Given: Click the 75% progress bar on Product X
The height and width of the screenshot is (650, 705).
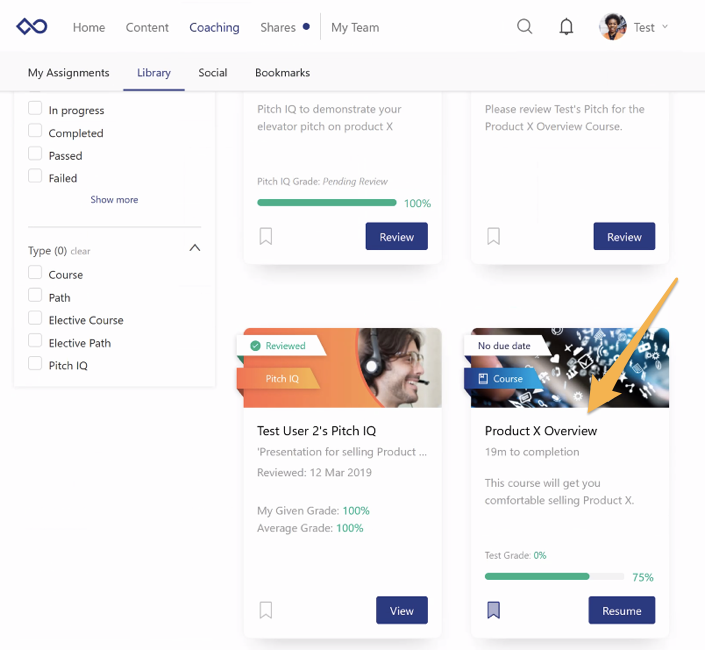Looking at the screenshot, I should pos(554,576).
